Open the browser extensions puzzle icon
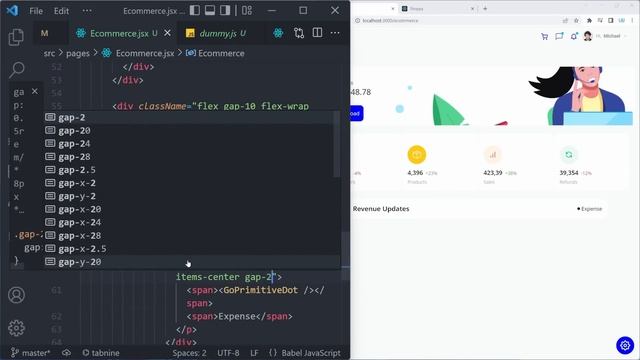Viewport: 640px width, 360px height. click(x=589, y=20)
